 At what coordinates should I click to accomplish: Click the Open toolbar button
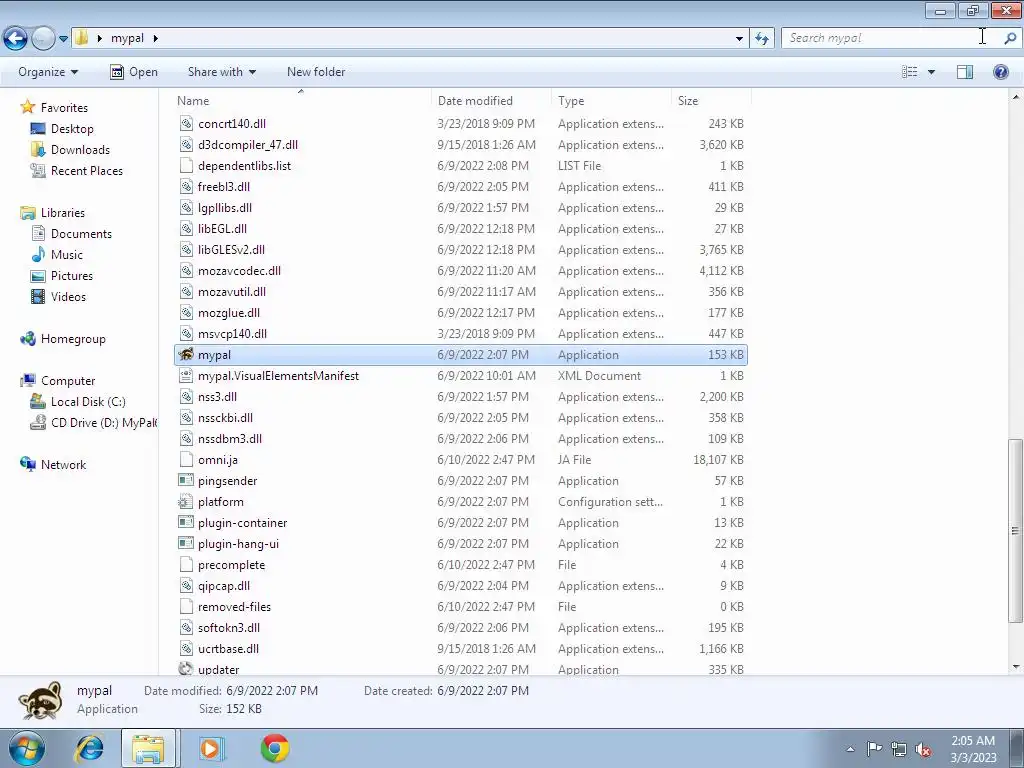click(134, 72)
